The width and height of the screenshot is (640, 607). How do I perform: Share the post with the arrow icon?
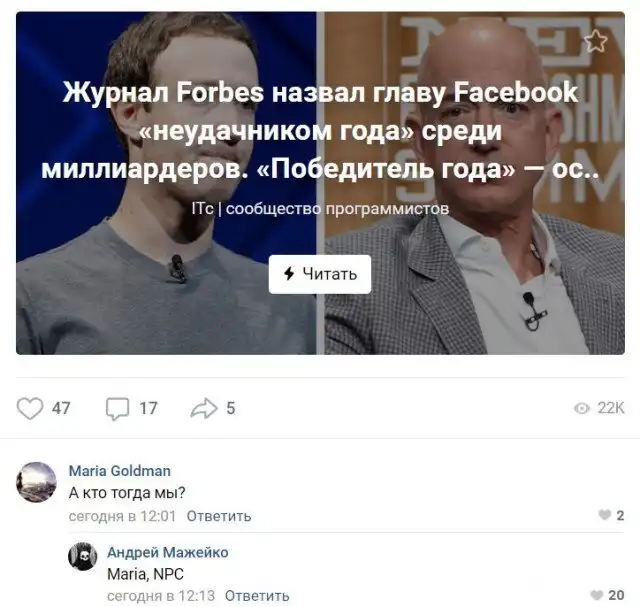204,408
